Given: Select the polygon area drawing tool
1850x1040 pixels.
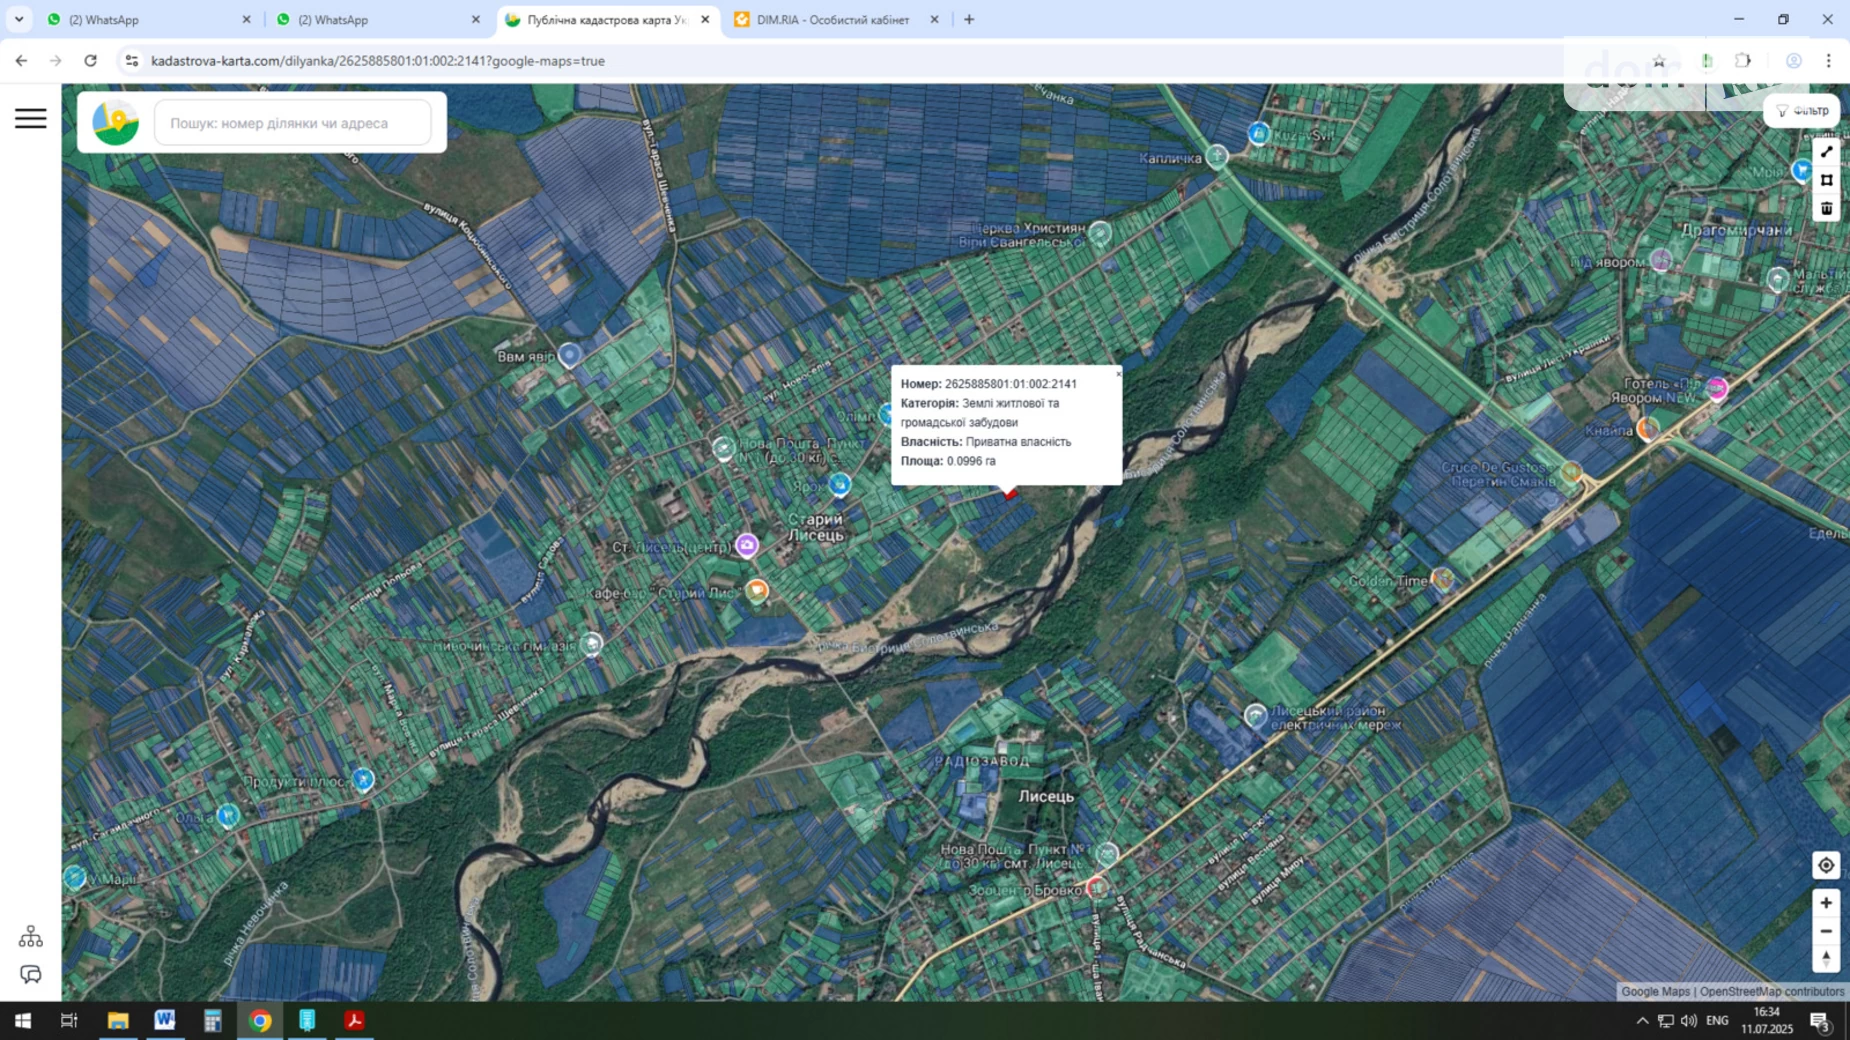Looking at the screenshot, I should [1826, 180].
